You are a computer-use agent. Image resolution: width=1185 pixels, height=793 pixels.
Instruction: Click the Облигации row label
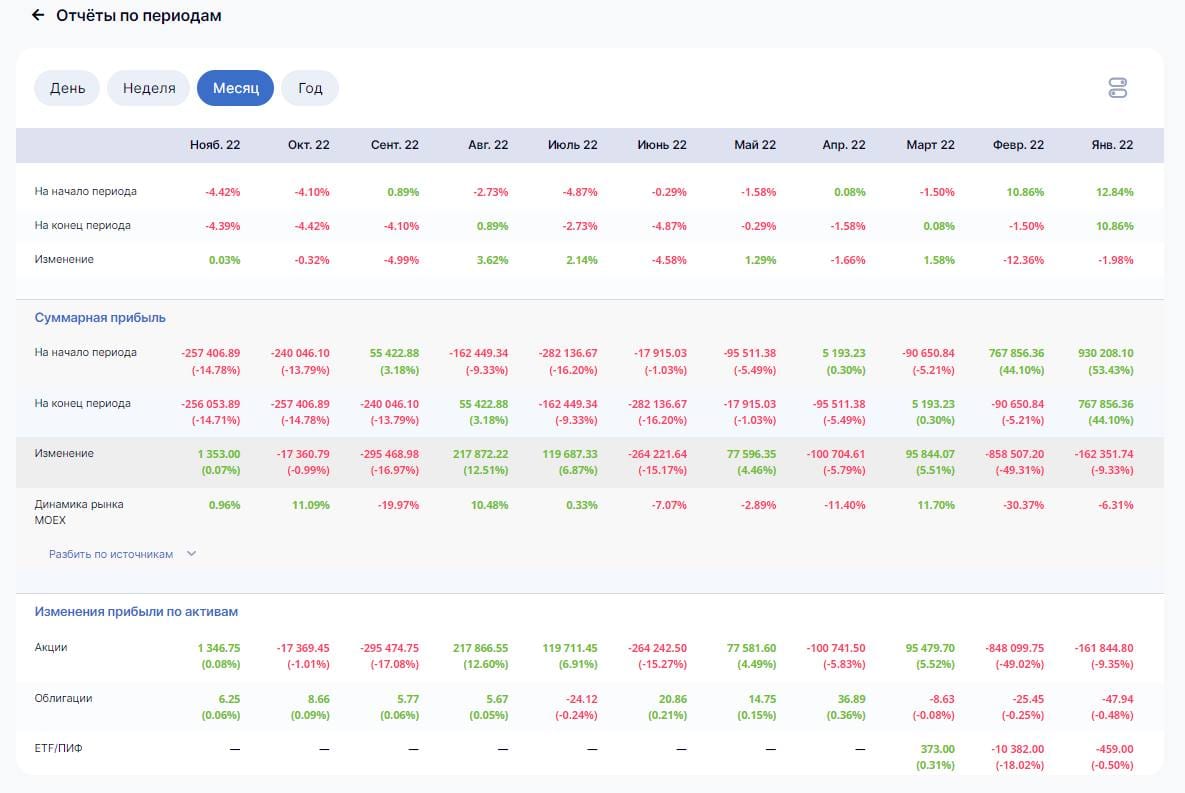63,698
